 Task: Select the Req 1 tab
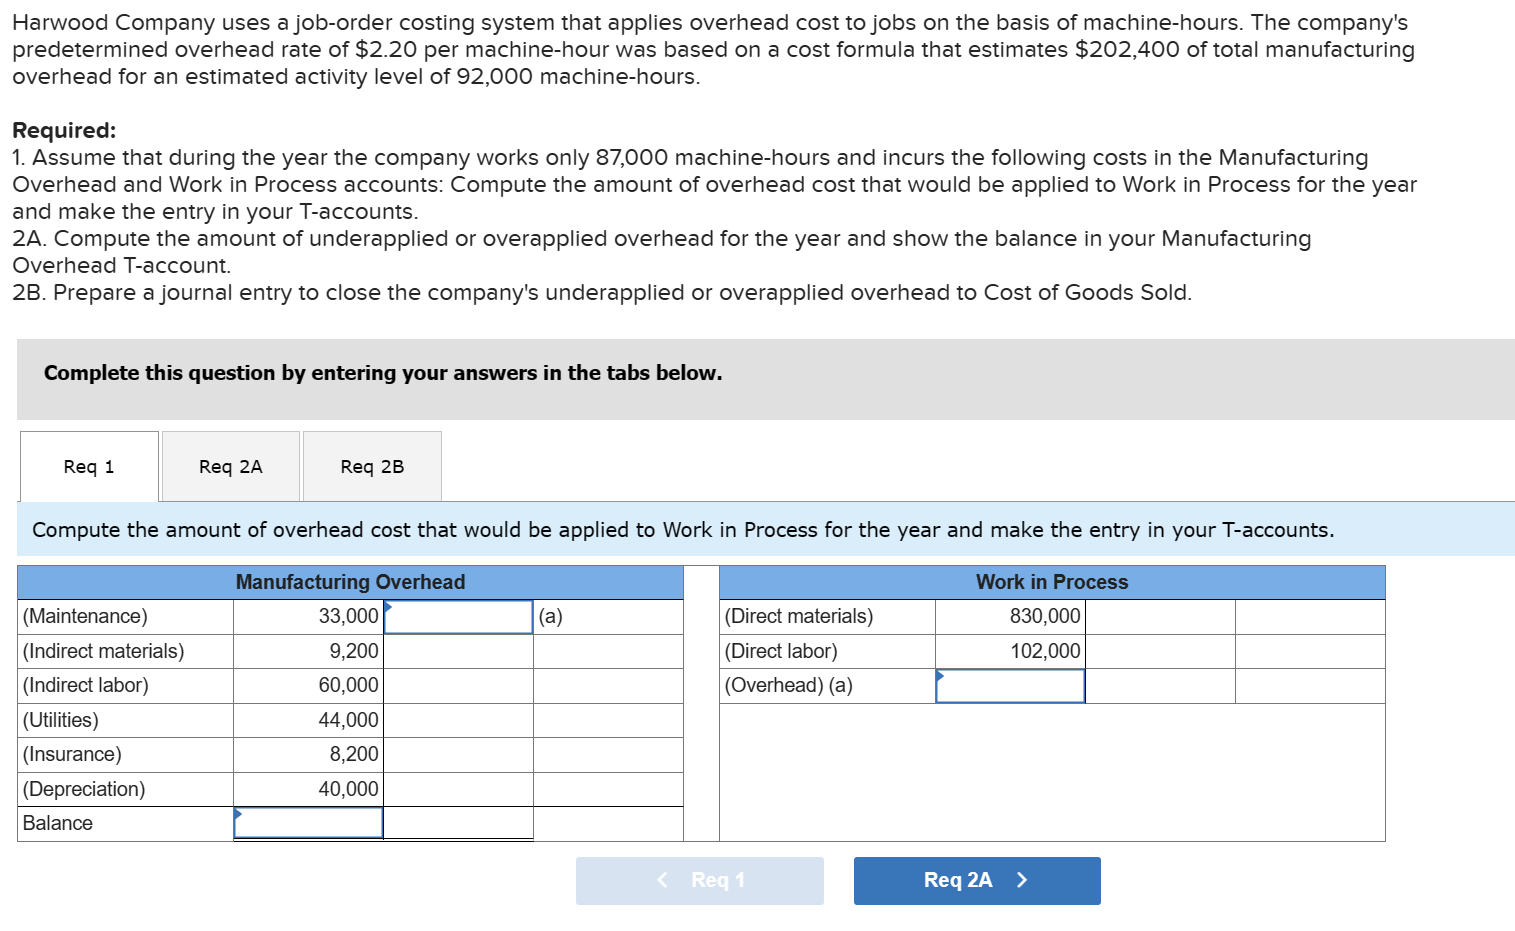pyautogui.click(x=88, y=466)
